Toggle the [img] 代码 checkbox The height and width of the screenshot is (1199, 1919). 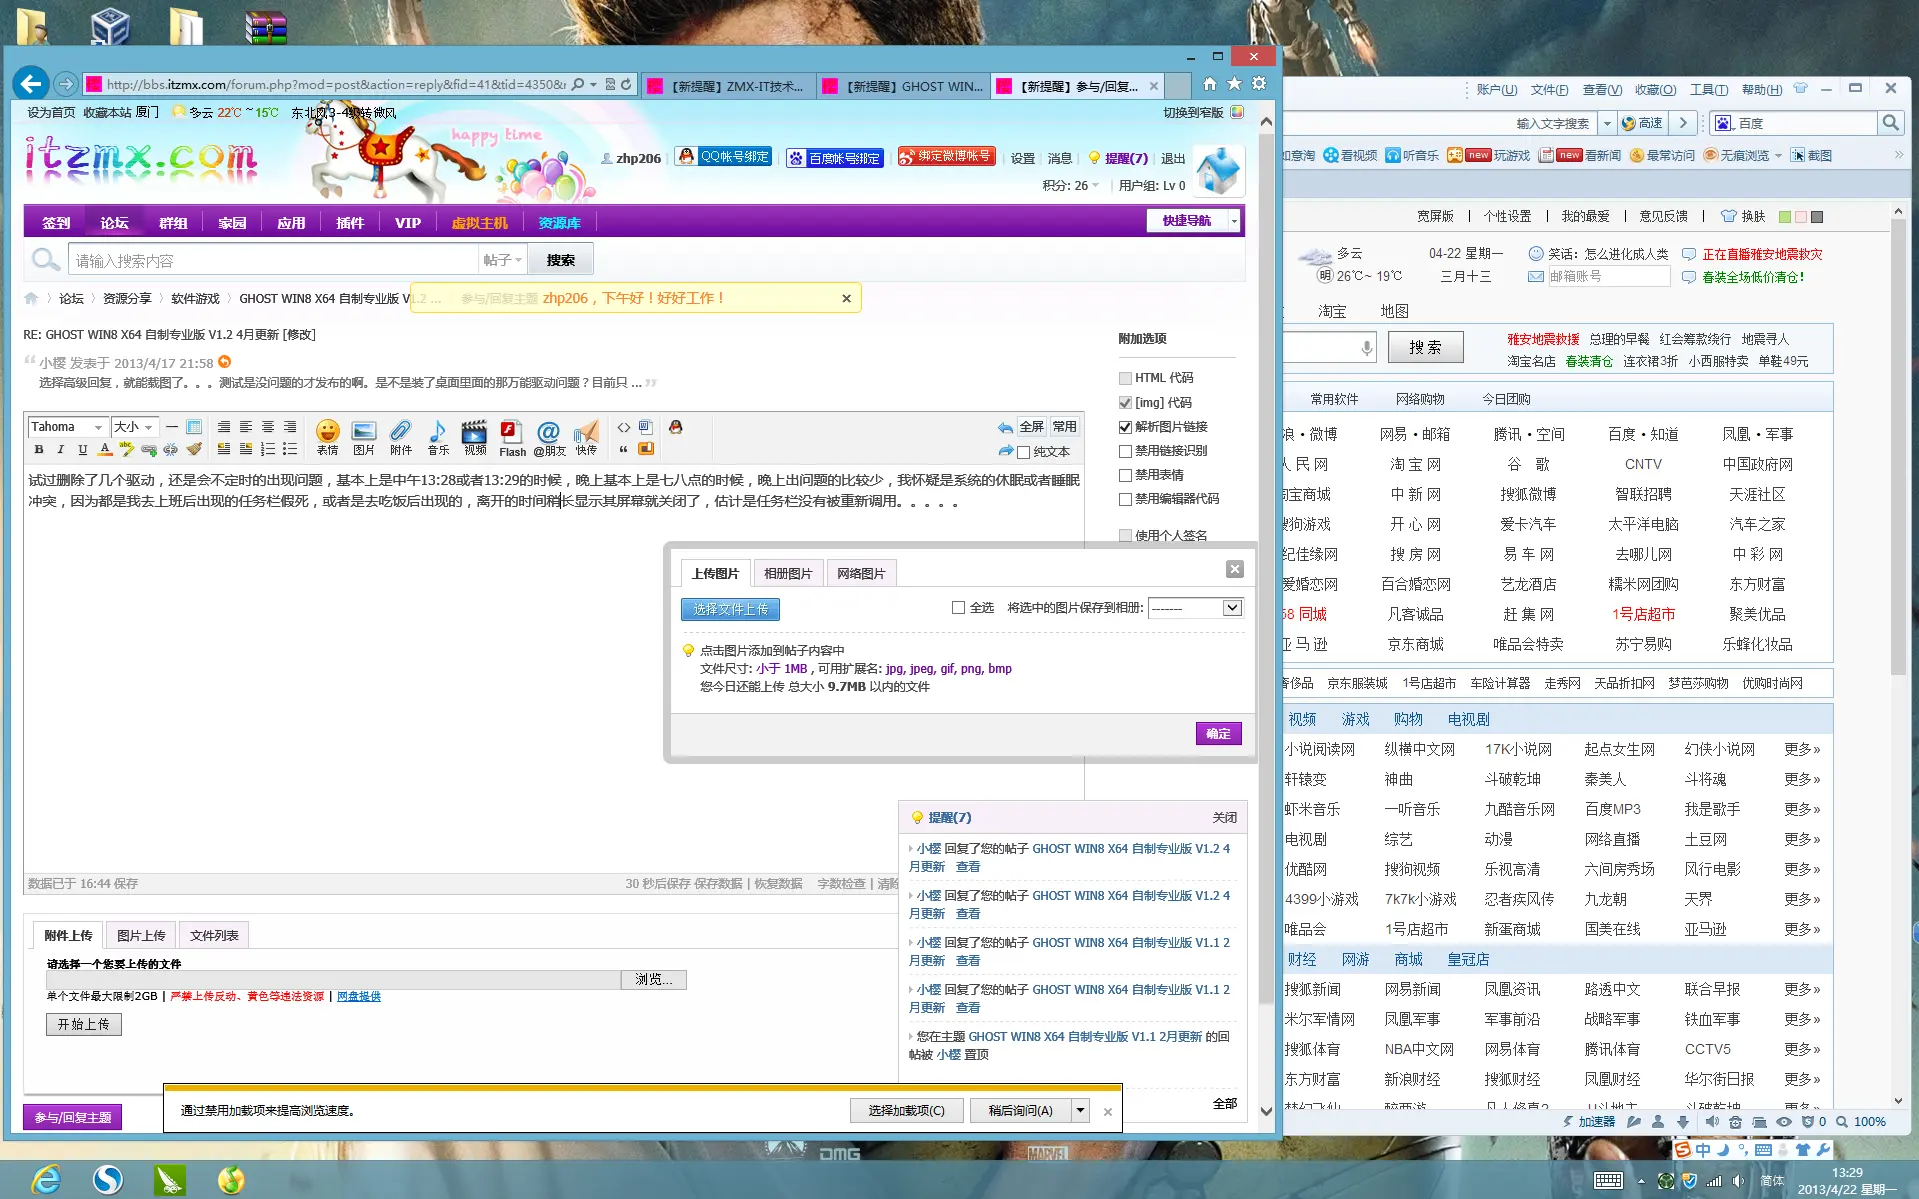point(1125,402)
